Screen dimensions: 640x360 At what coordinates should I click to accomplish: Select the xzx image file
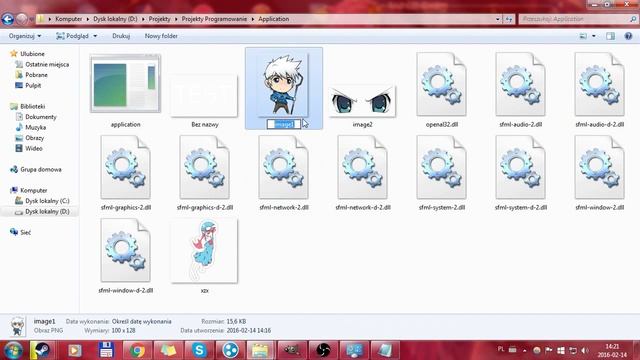coord(204,251)
